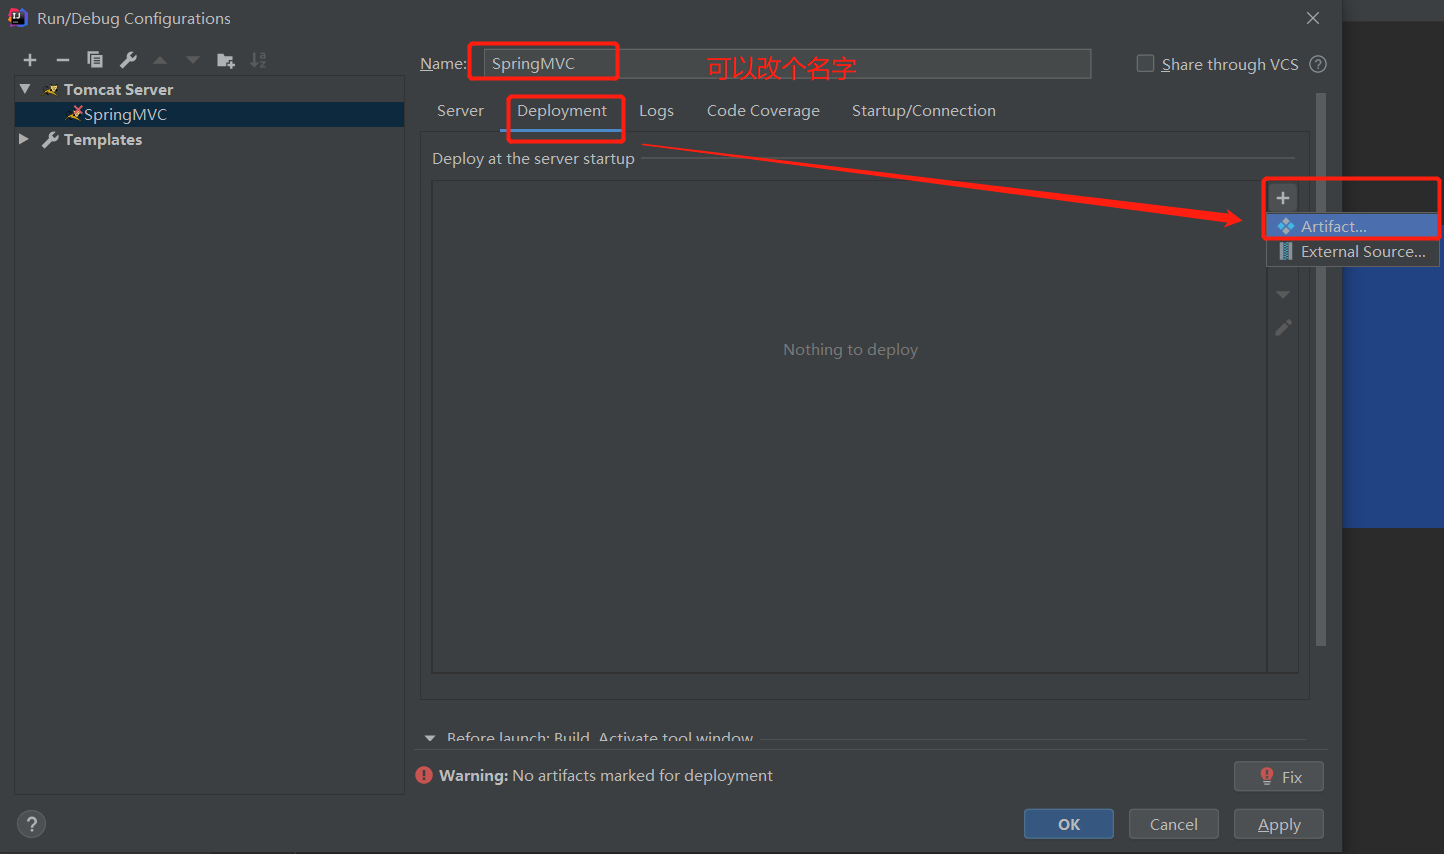Click the 'Deploy at the server startup' label
This screenshot has width=1444, height=854.
(x=533, y=159)
